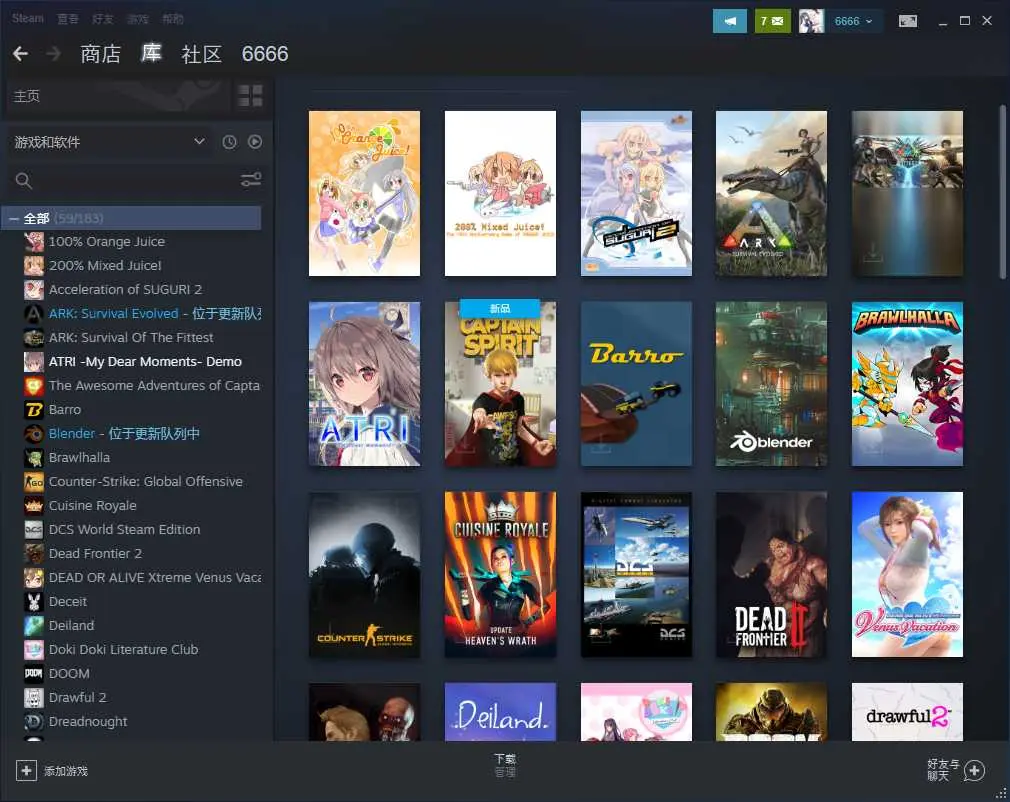Image resolution: width=1010 pixels, height=802 pixels.
Task: Open the Venus Vacation cover thumbnail
Action: tap(908, 575)
